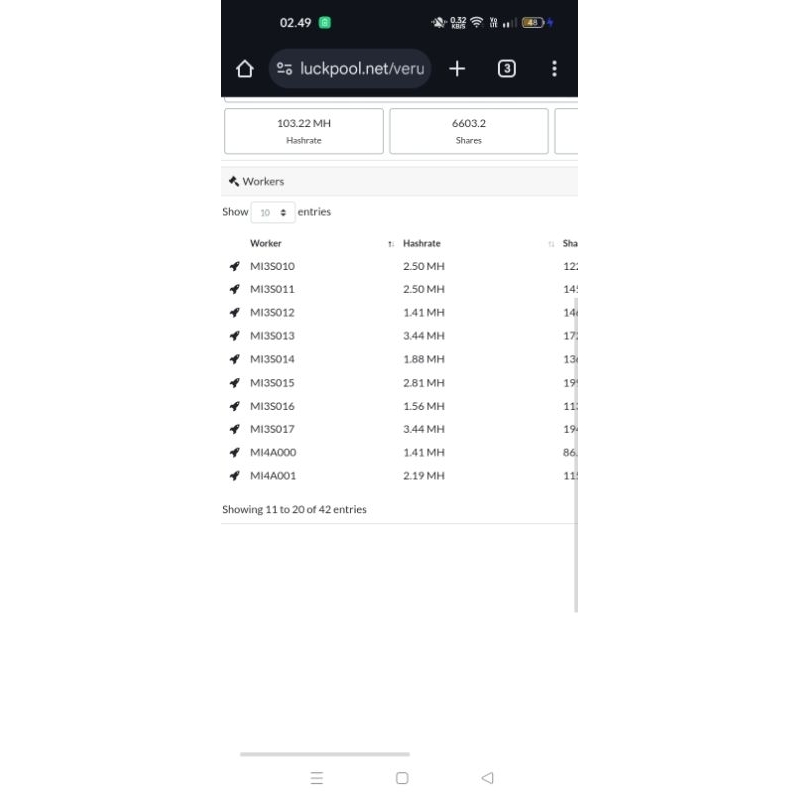The width and height of the screenshot is (800, 800).
Task: Open the tab switcher showing 3 tabs
Action: click(x=506, y=68)
